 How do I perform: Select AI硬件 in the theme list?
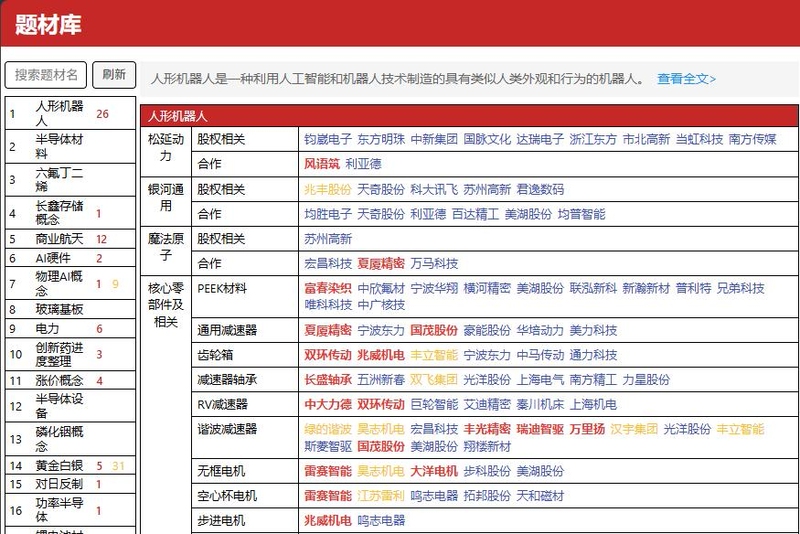(70, 258)
